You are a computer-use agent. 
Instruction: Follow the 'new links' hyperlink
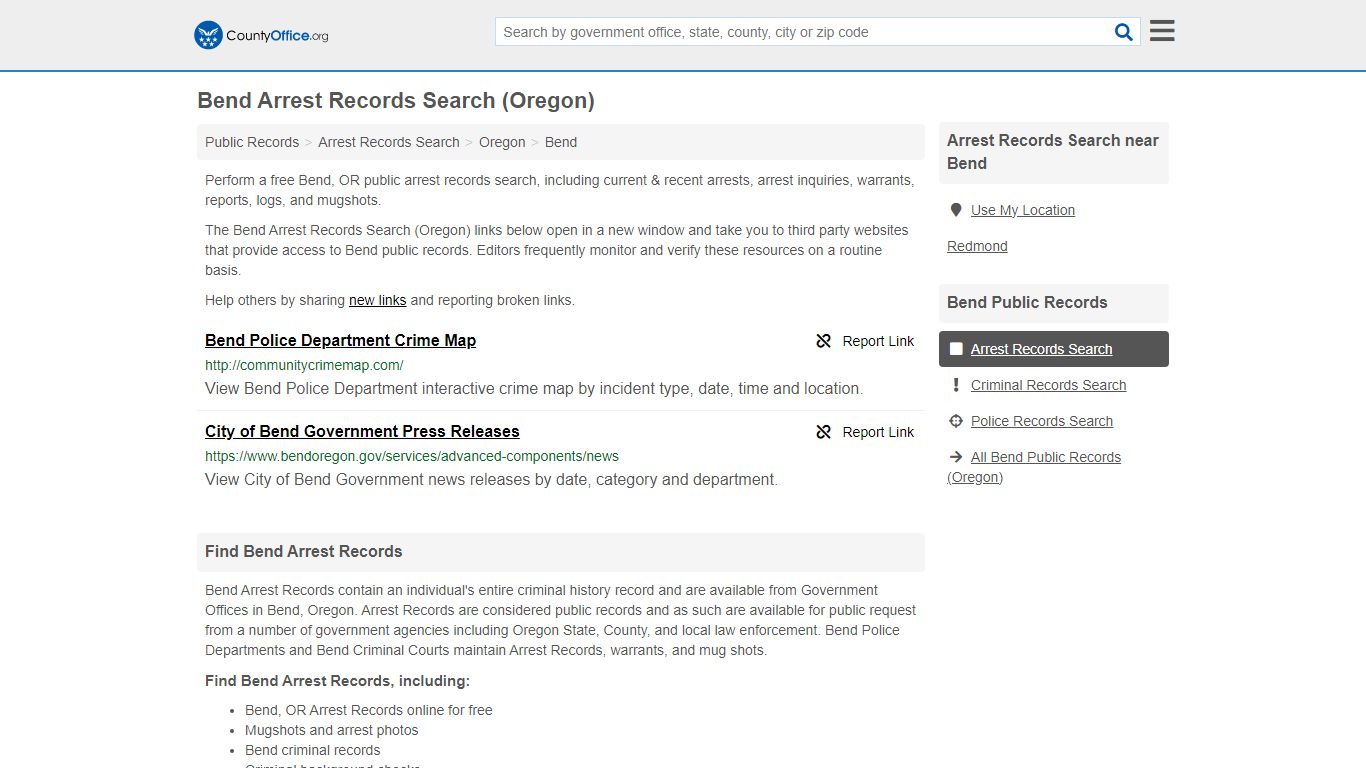(378, 300)
